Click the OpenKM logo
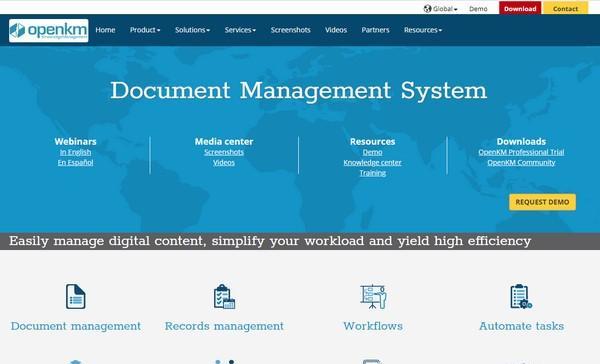This screenshot has width=600, height=364. click(x=49, y=30)
